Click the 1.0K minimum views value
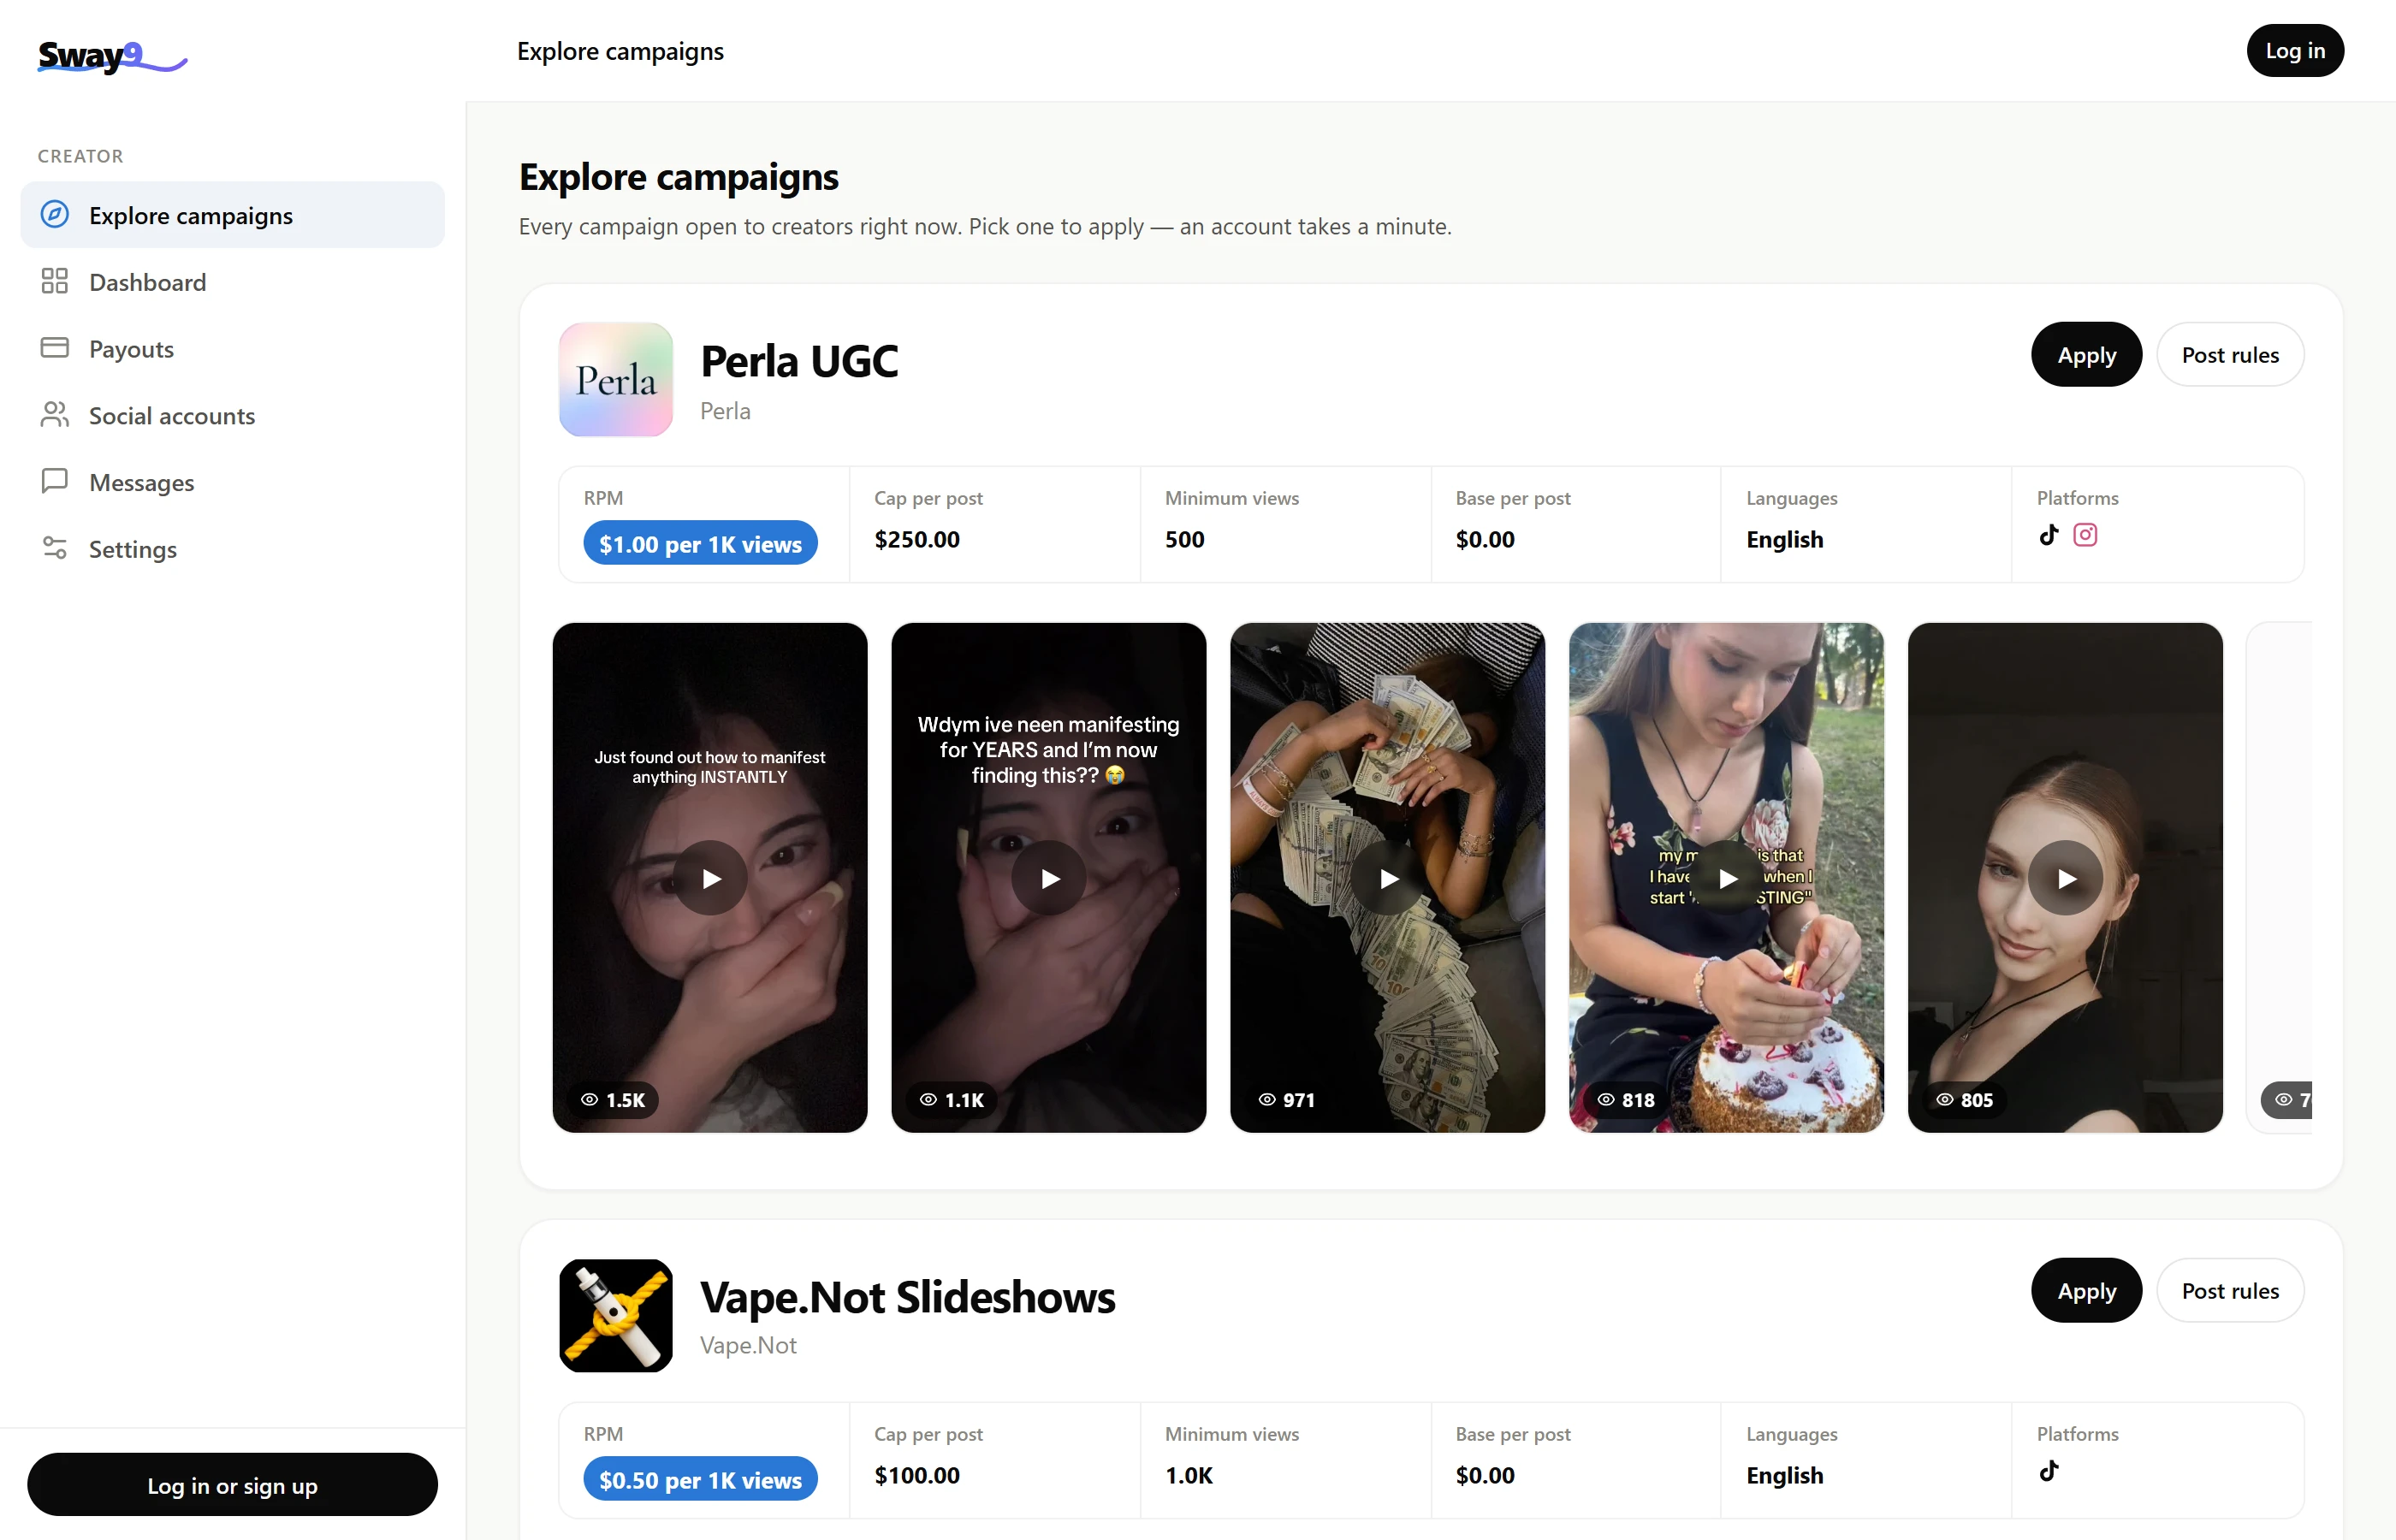This screenshot has height=1540, width=2396. [x=1189, y=1476]
